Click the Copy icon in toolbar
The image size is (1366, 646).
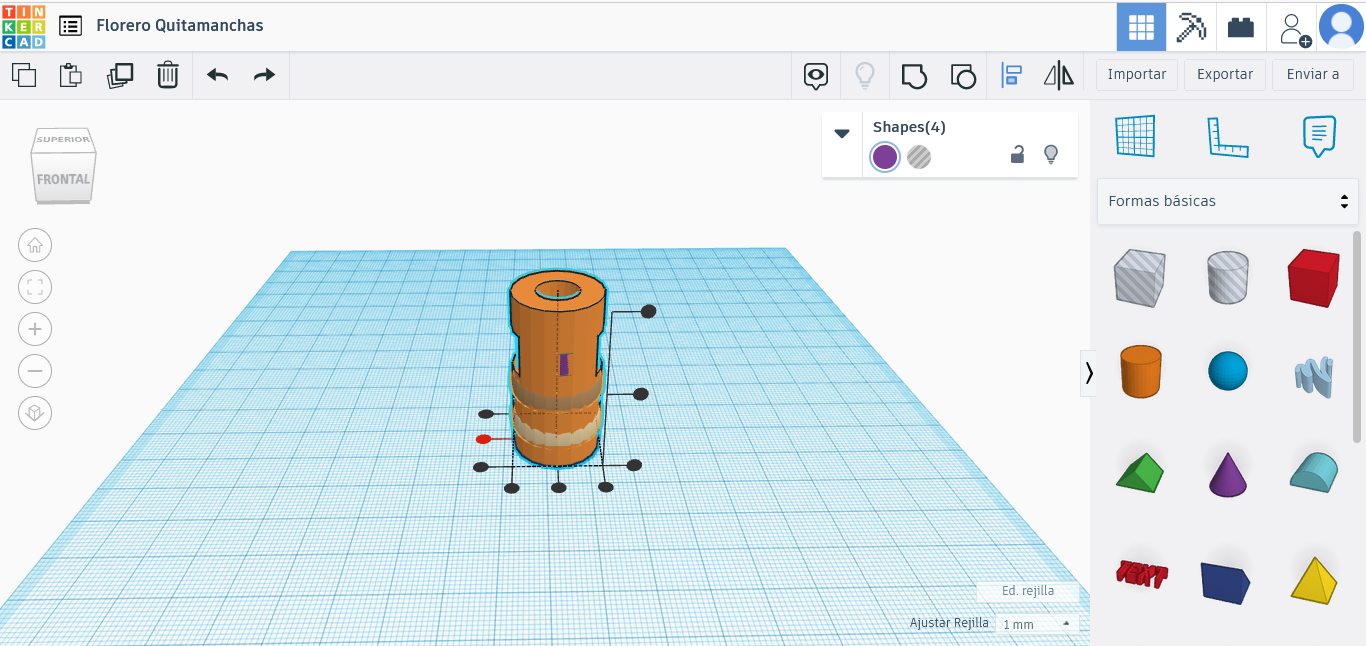click(24, 75)
